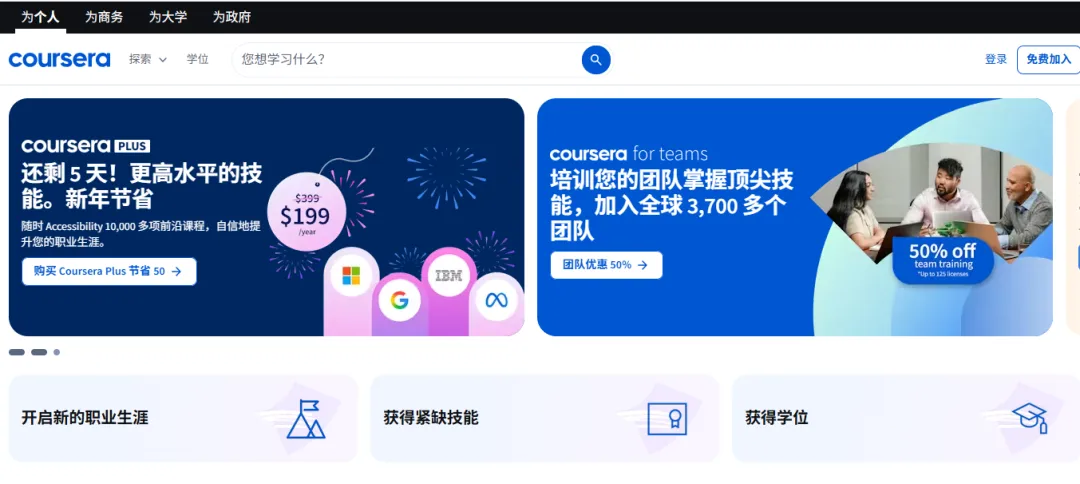This screenshot has width=1080, height=484.
Task: Click the certificate icon on 获得紧缺技能
Action: point(667,419)
